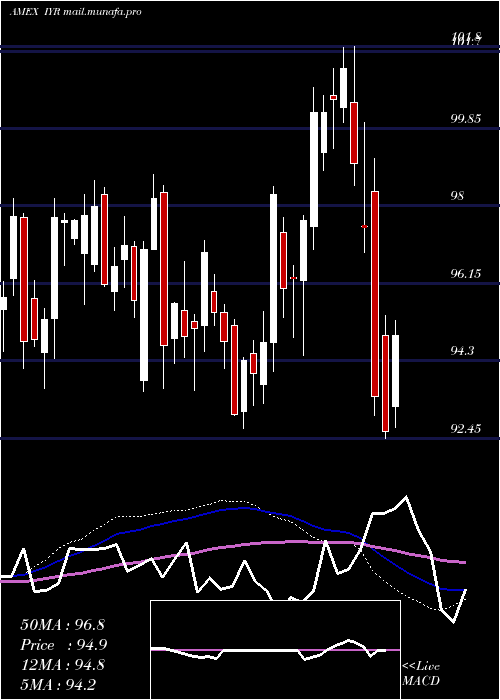The height and width of the screenshot is (700, 500).
Task: Select the 99.85 price level label
Action: pos(466,118)
